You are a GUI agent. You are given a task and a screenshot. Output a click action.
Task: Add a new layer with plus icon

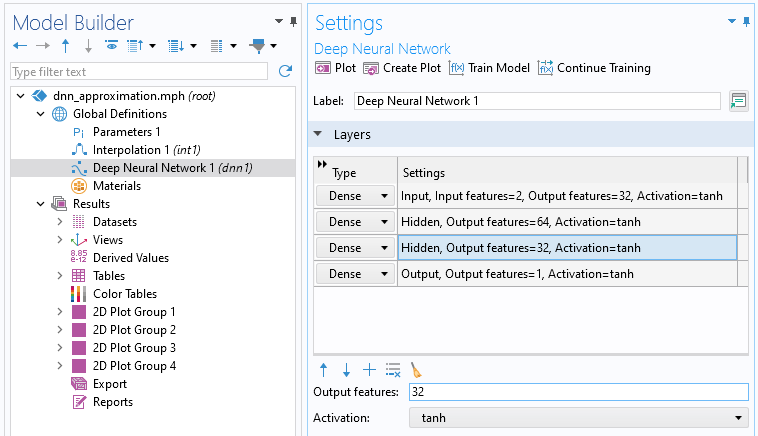[x=369, y=370]
